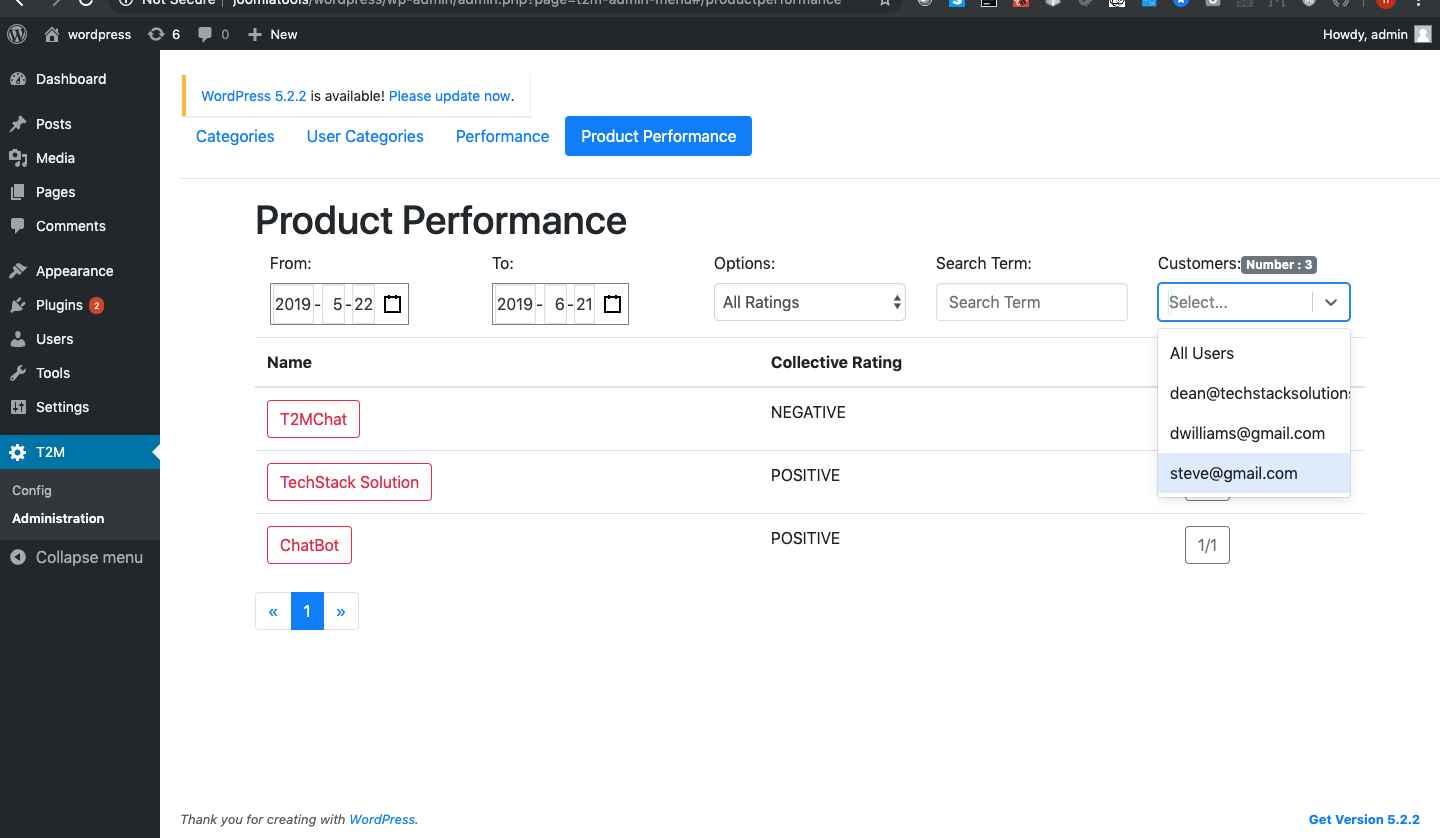Open the All Ratings dropdown
1440x838 pixels.
point(810,302)
